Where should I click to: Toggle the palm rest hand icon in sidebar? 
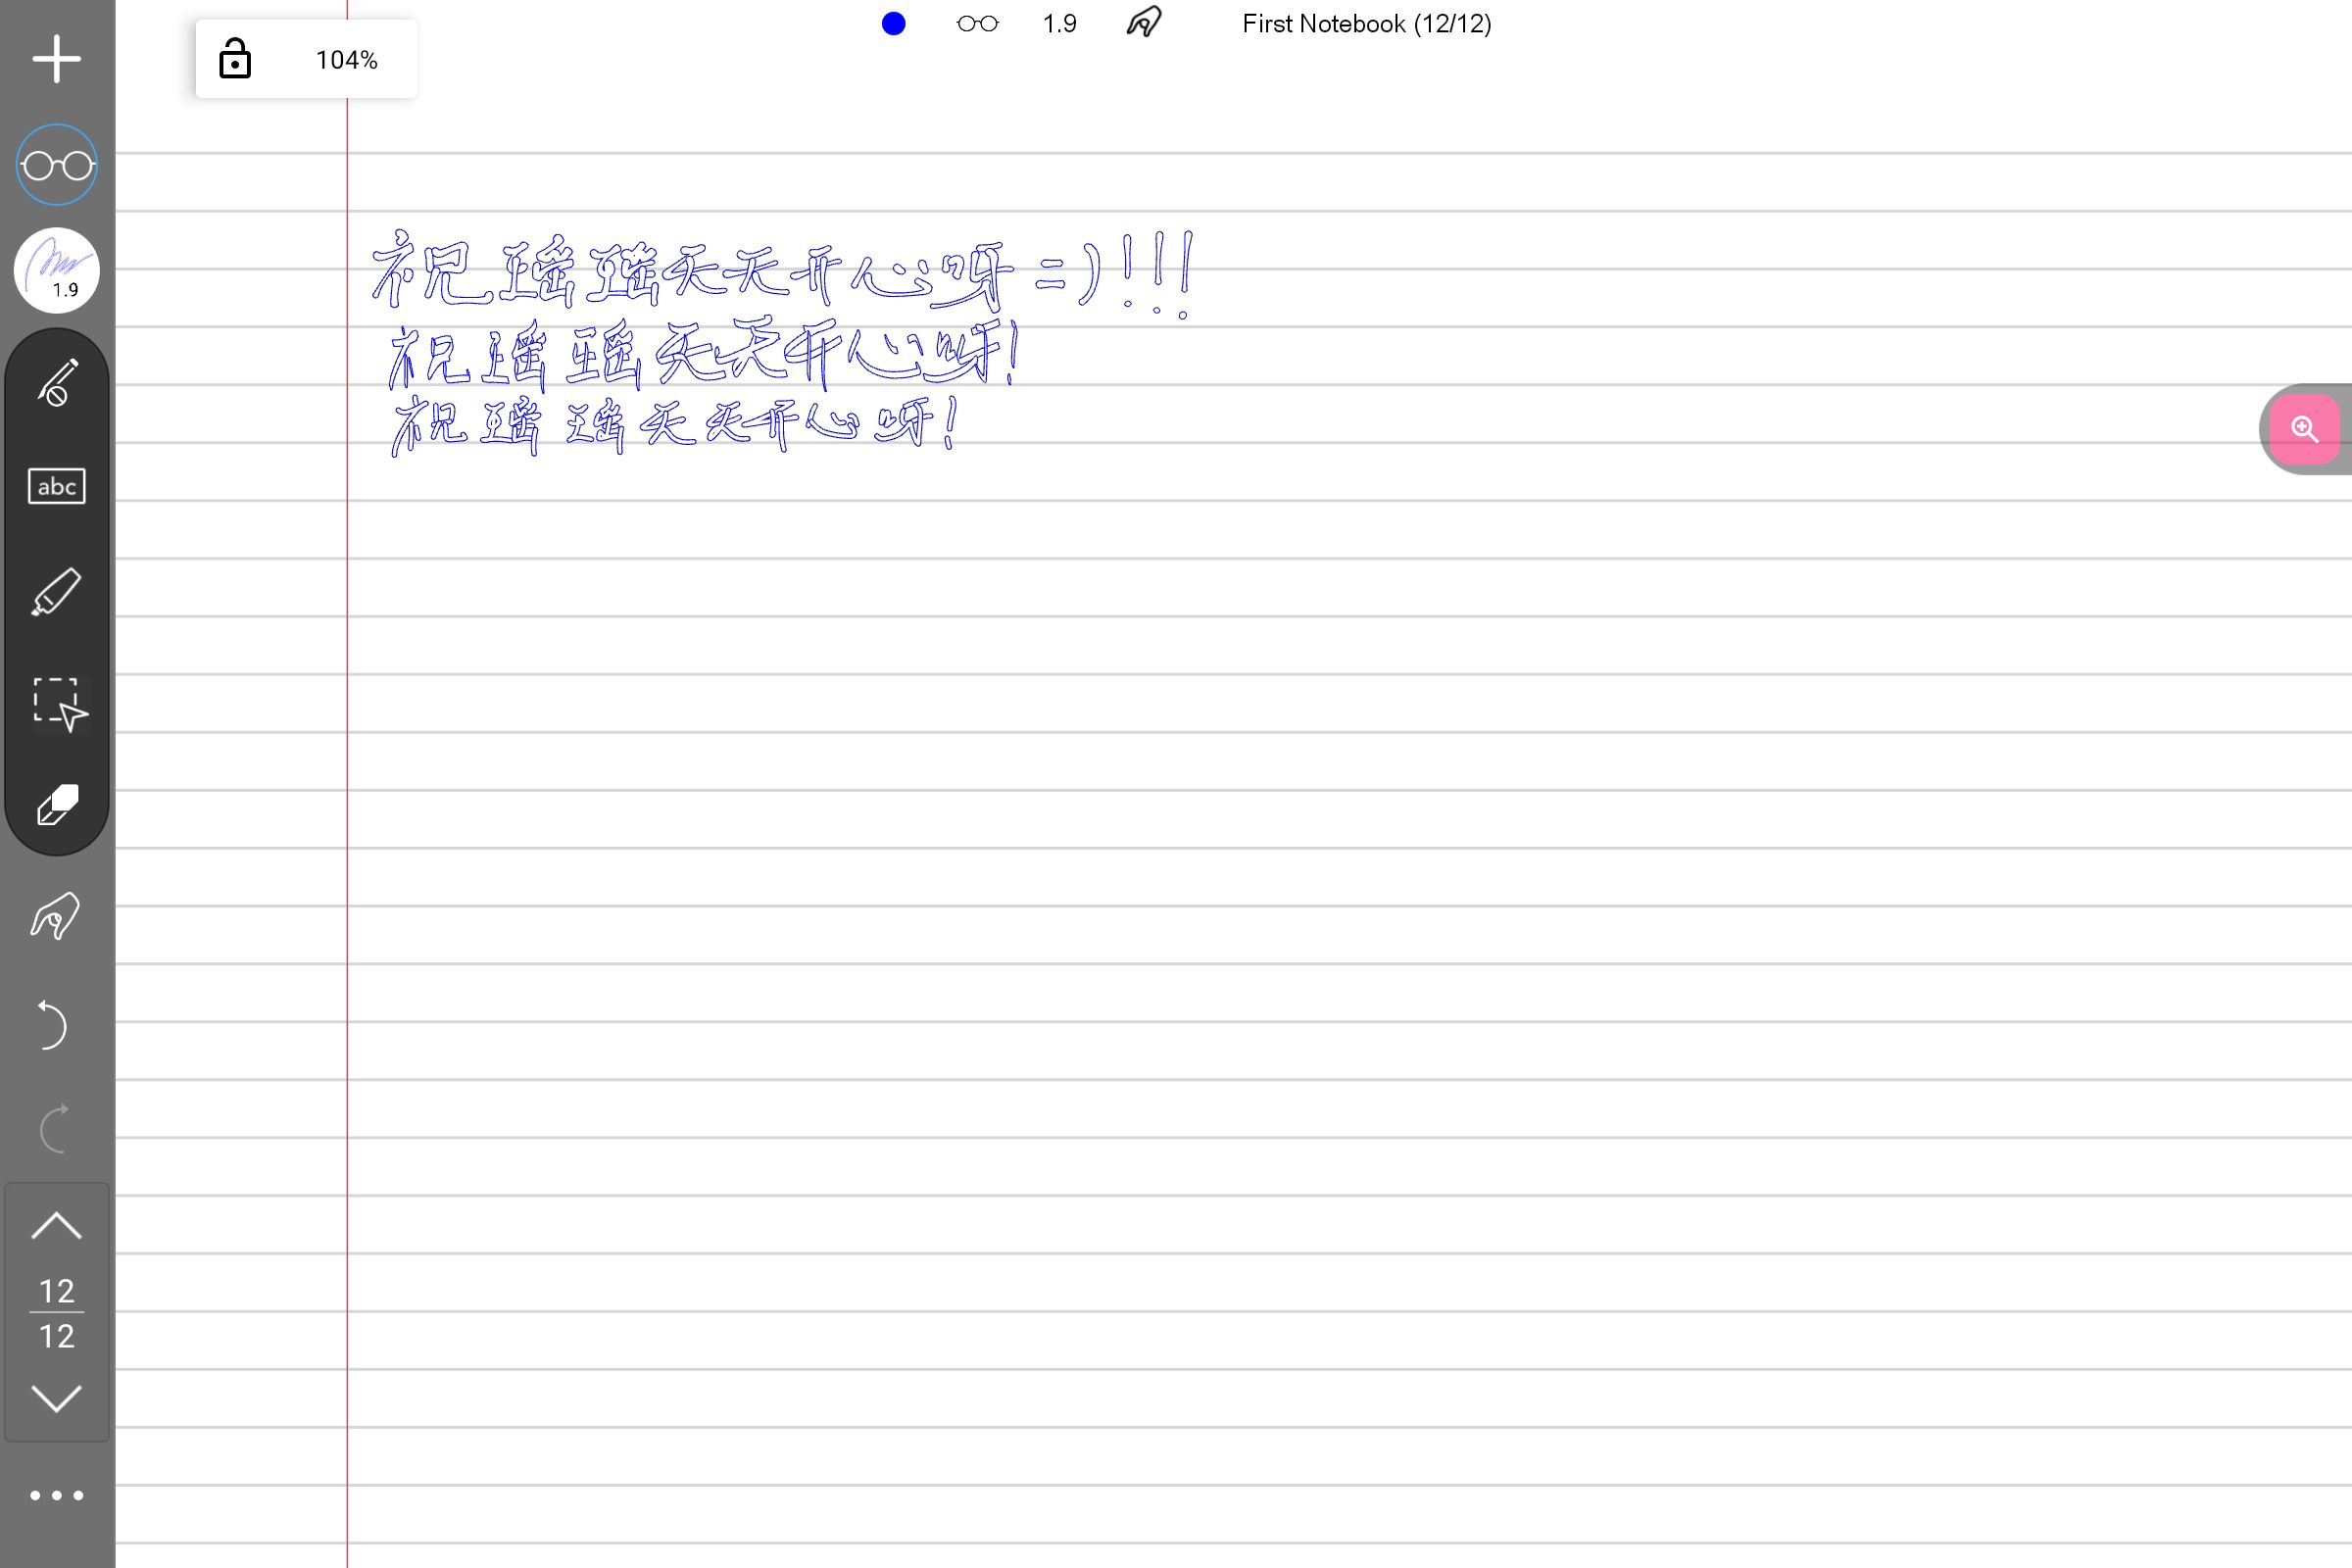pos(55,916)
